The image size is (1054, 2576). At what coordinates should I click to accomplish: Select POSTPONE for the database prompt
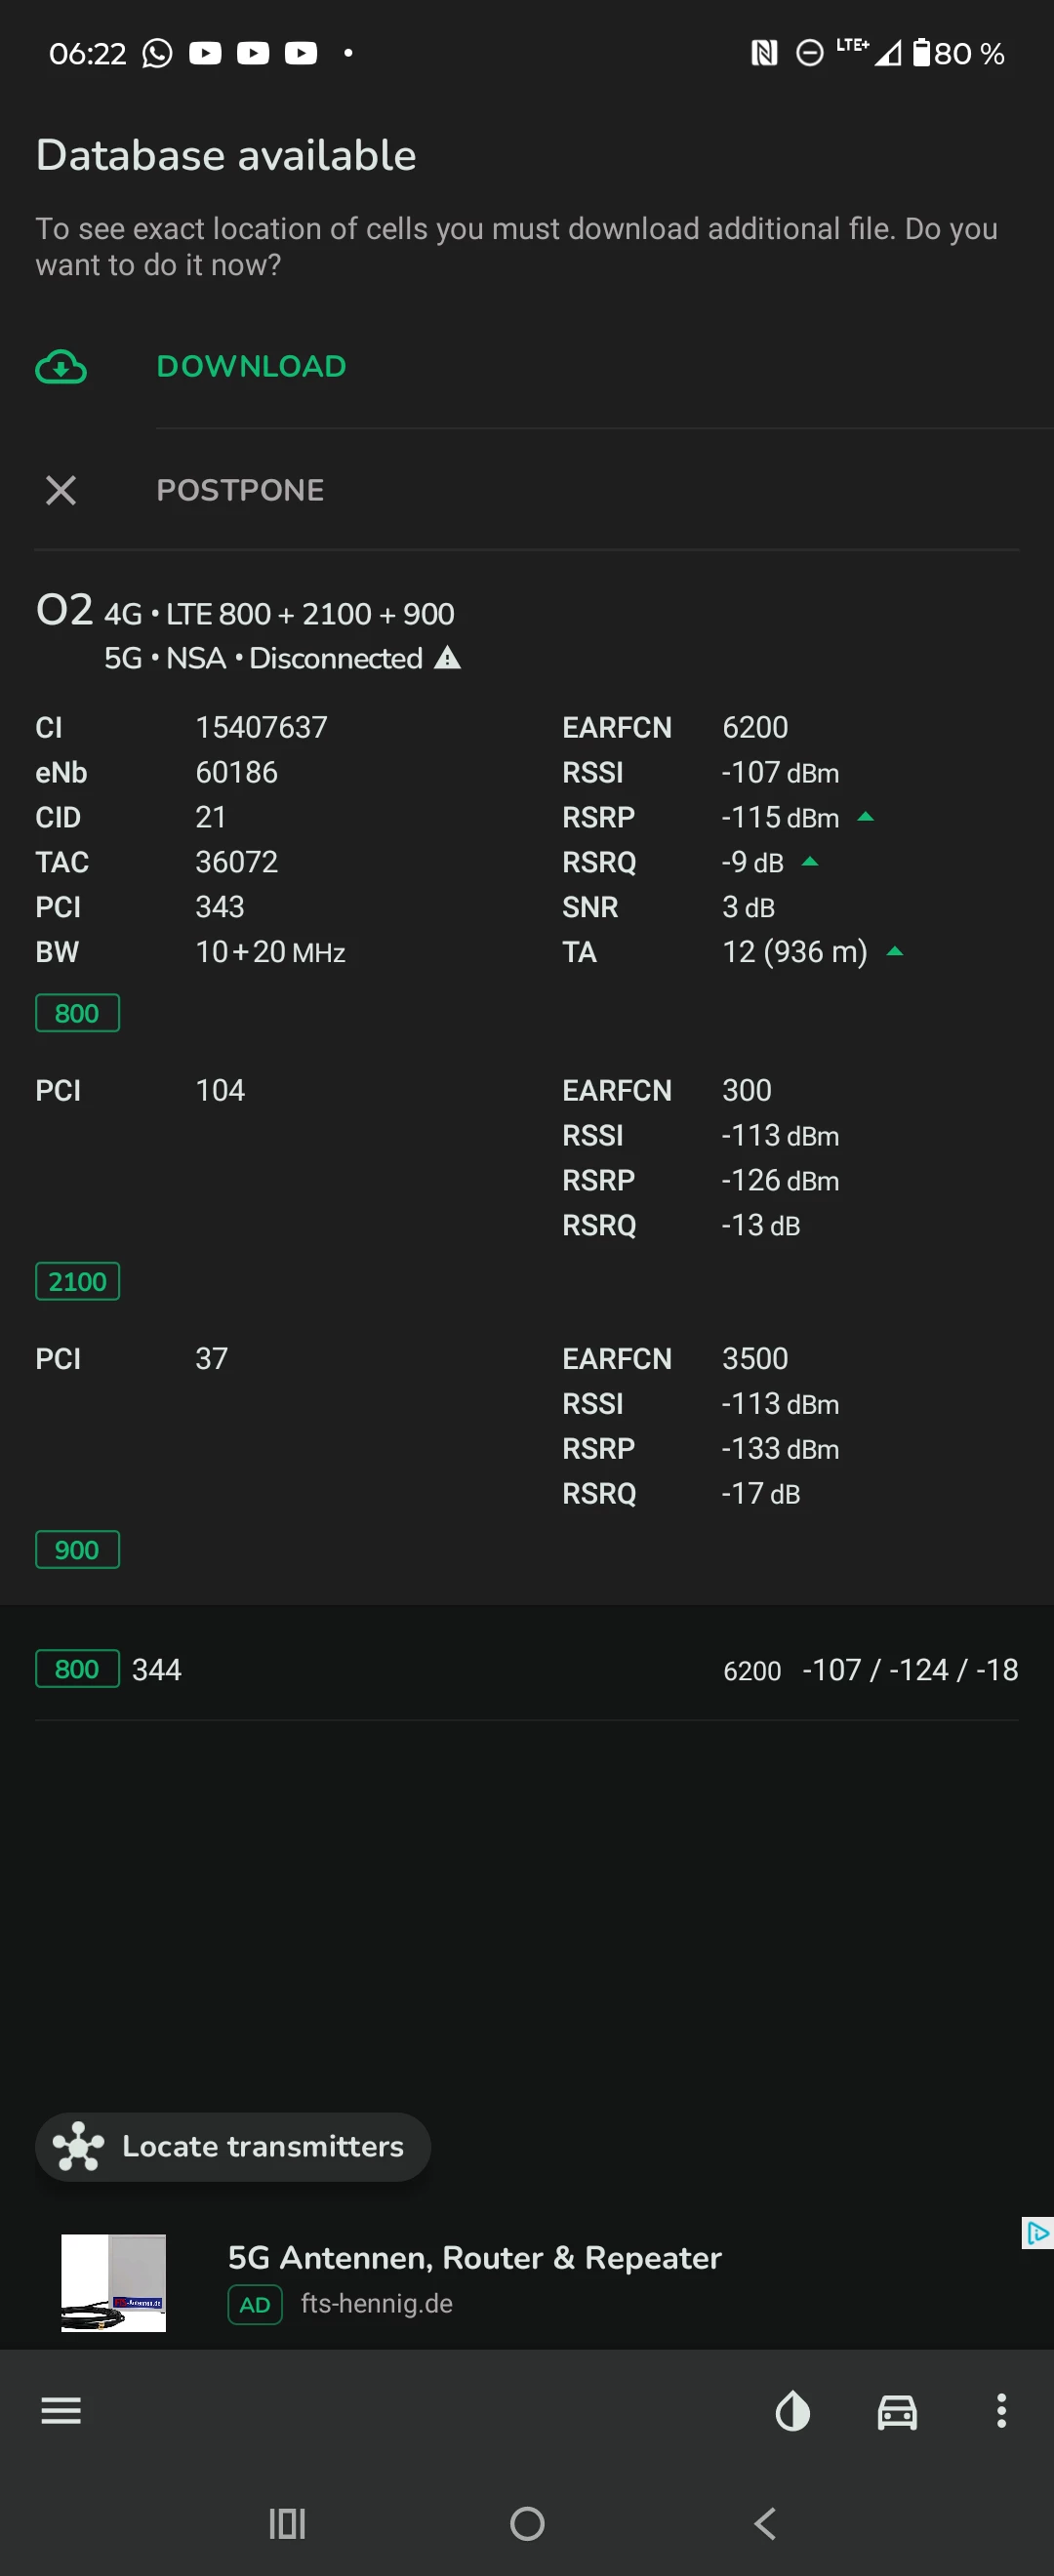click(x=240, y=490)
